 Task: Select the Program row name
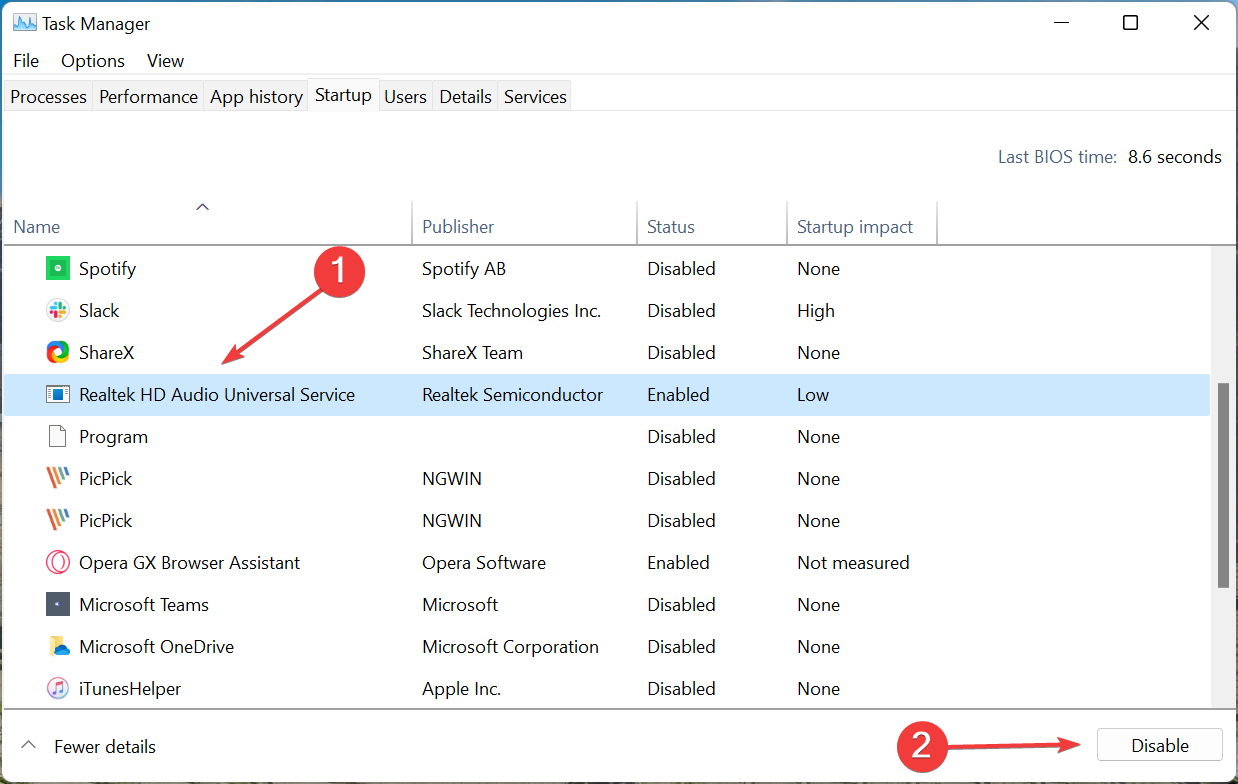tap(113, 437)
